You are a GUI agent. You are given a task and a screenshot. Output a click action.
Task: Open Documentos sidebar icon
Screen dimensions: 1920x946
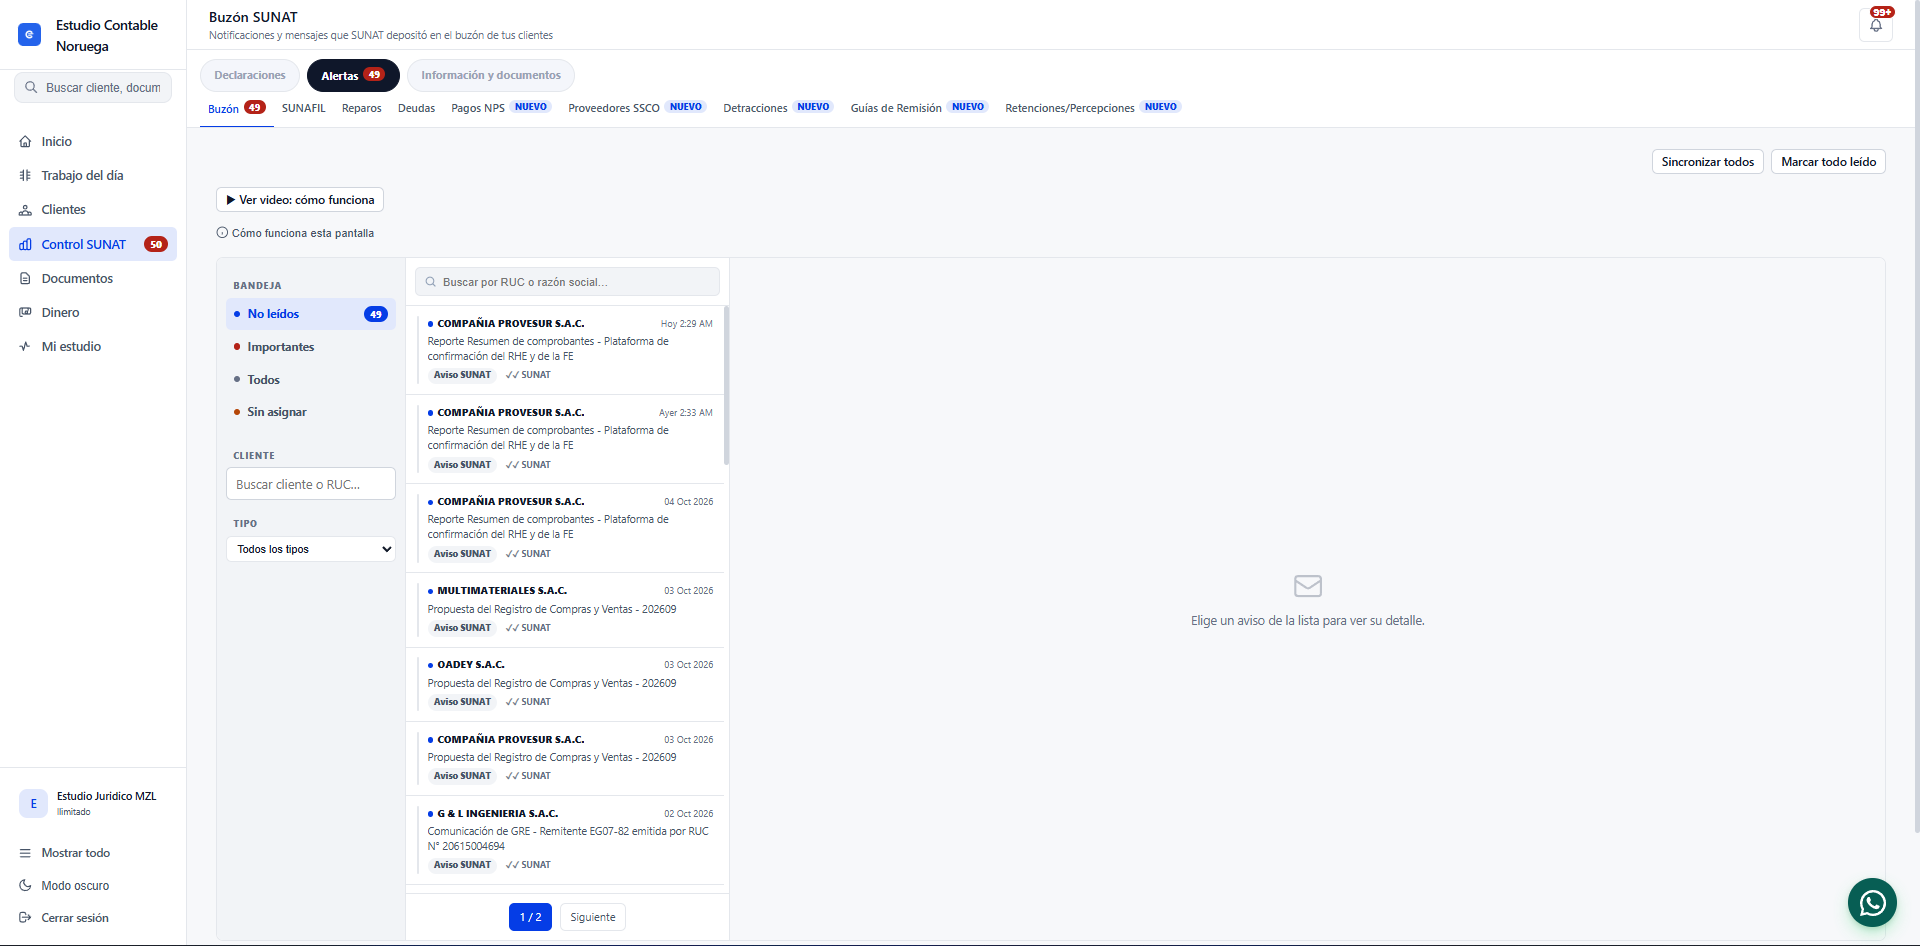25,279
